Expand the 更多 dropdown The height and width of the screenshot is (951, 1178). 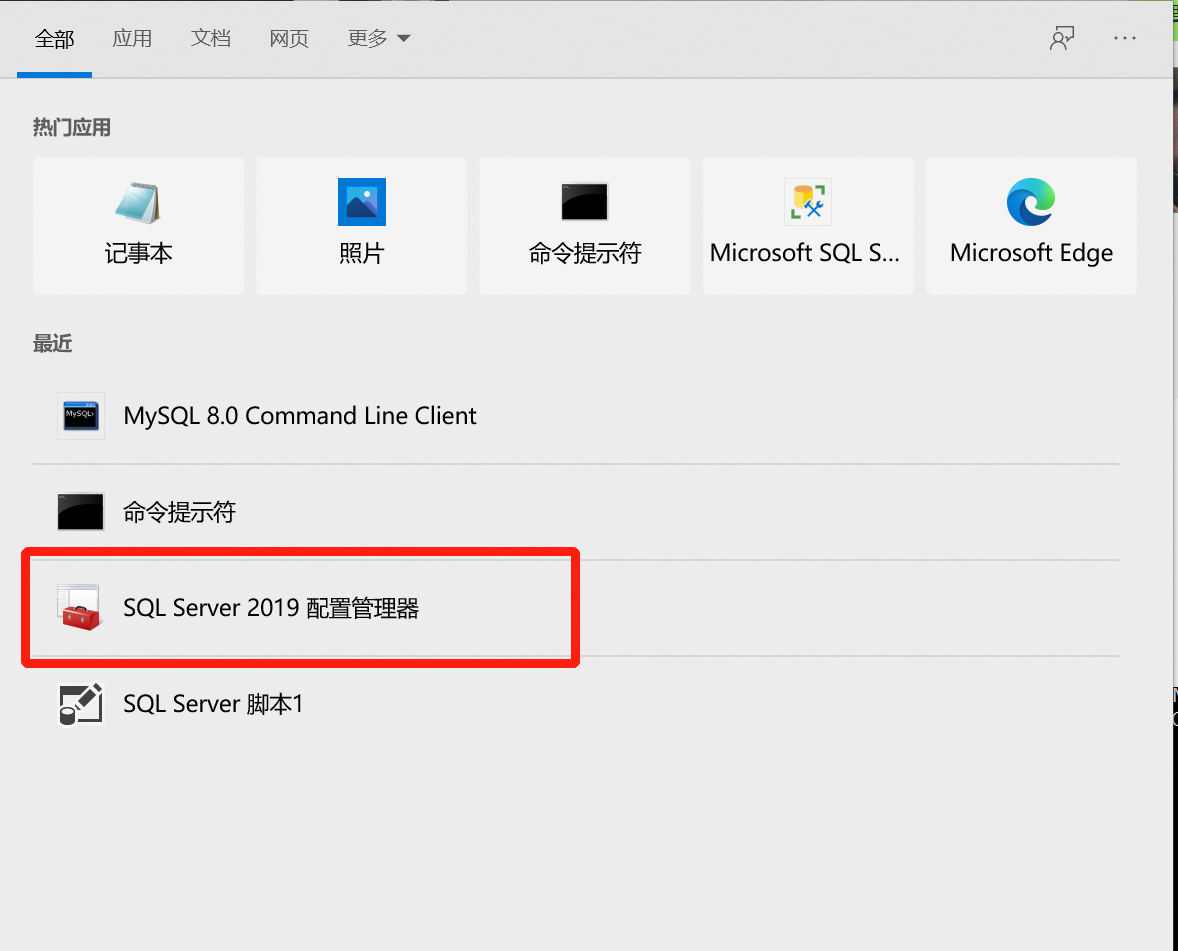click(x=378, y=38)
